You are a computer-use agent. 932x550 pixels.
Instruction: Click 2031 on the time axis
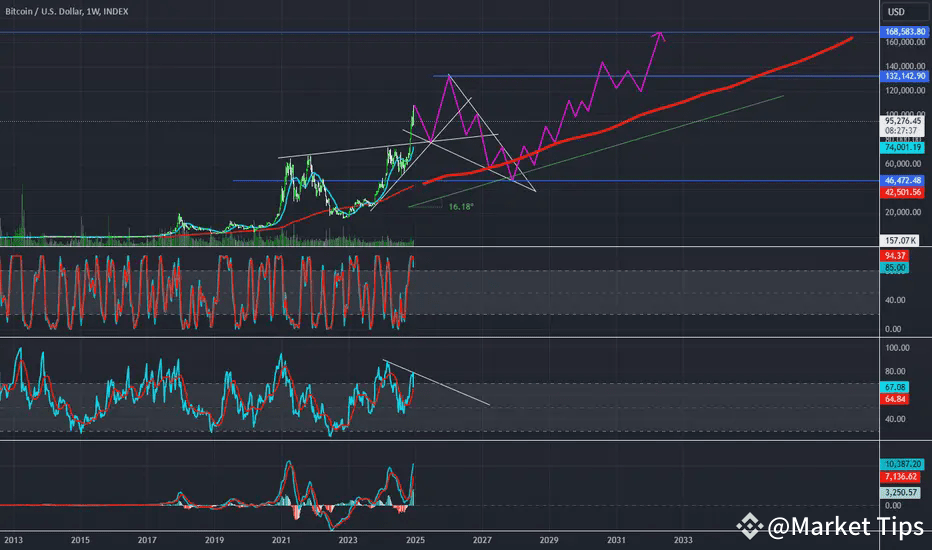[616, 540]
